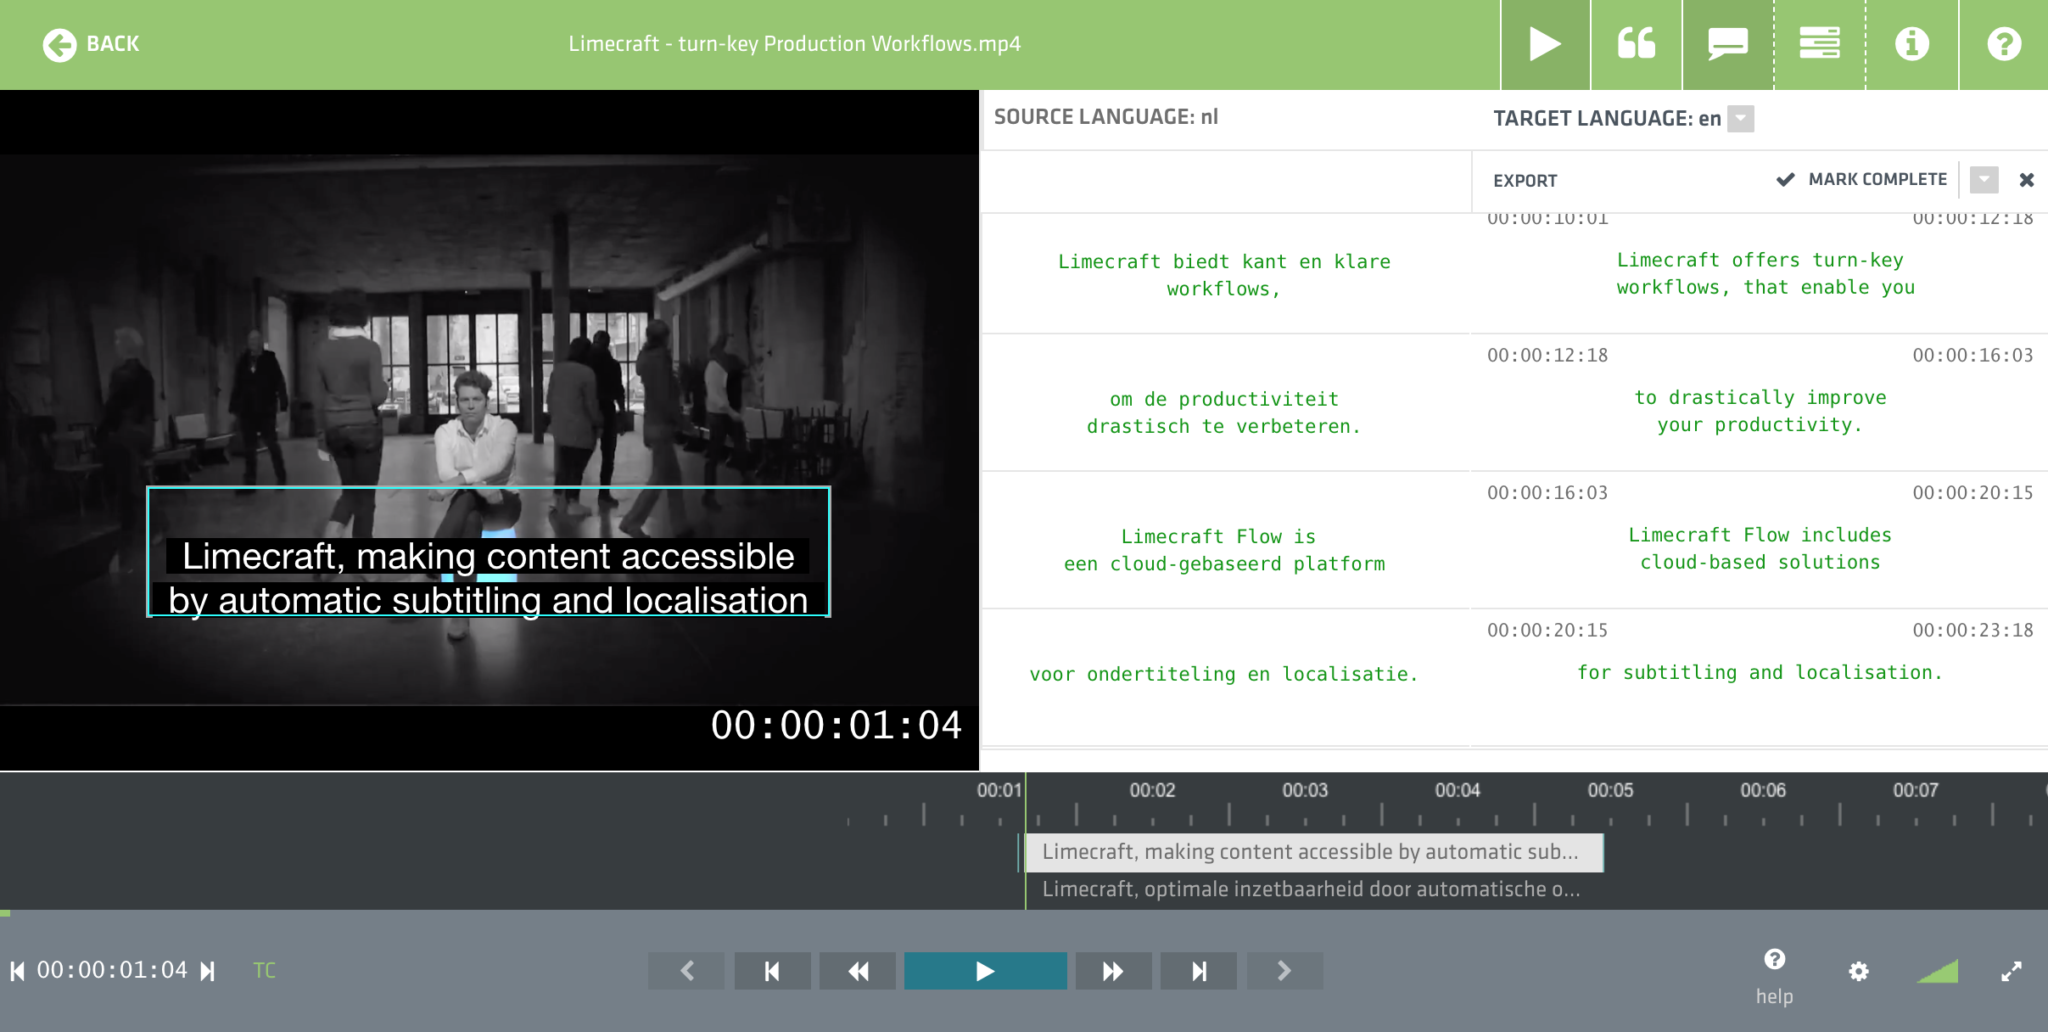Viewport: 2048px width, 1032px height.
Task: Expand the Mark Complete options dropdown
Action: tap(1984, 180)
